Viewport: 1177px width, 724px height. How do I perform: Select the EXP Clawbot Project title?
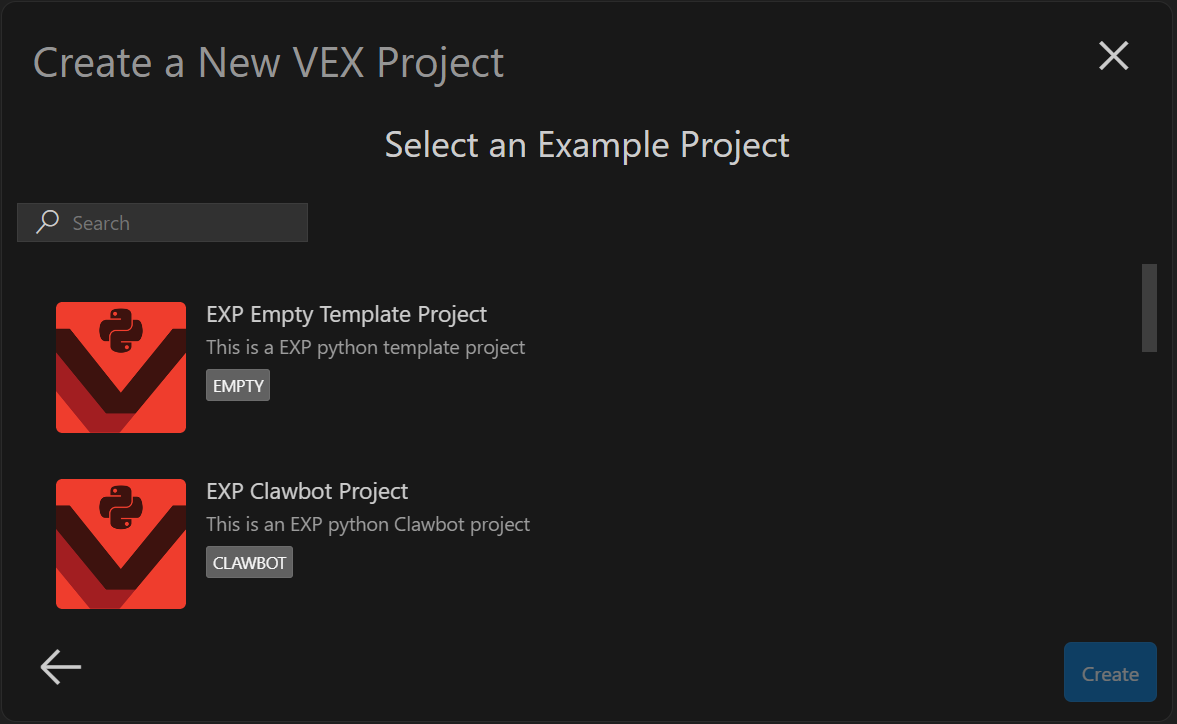click(x=307, y=491)
